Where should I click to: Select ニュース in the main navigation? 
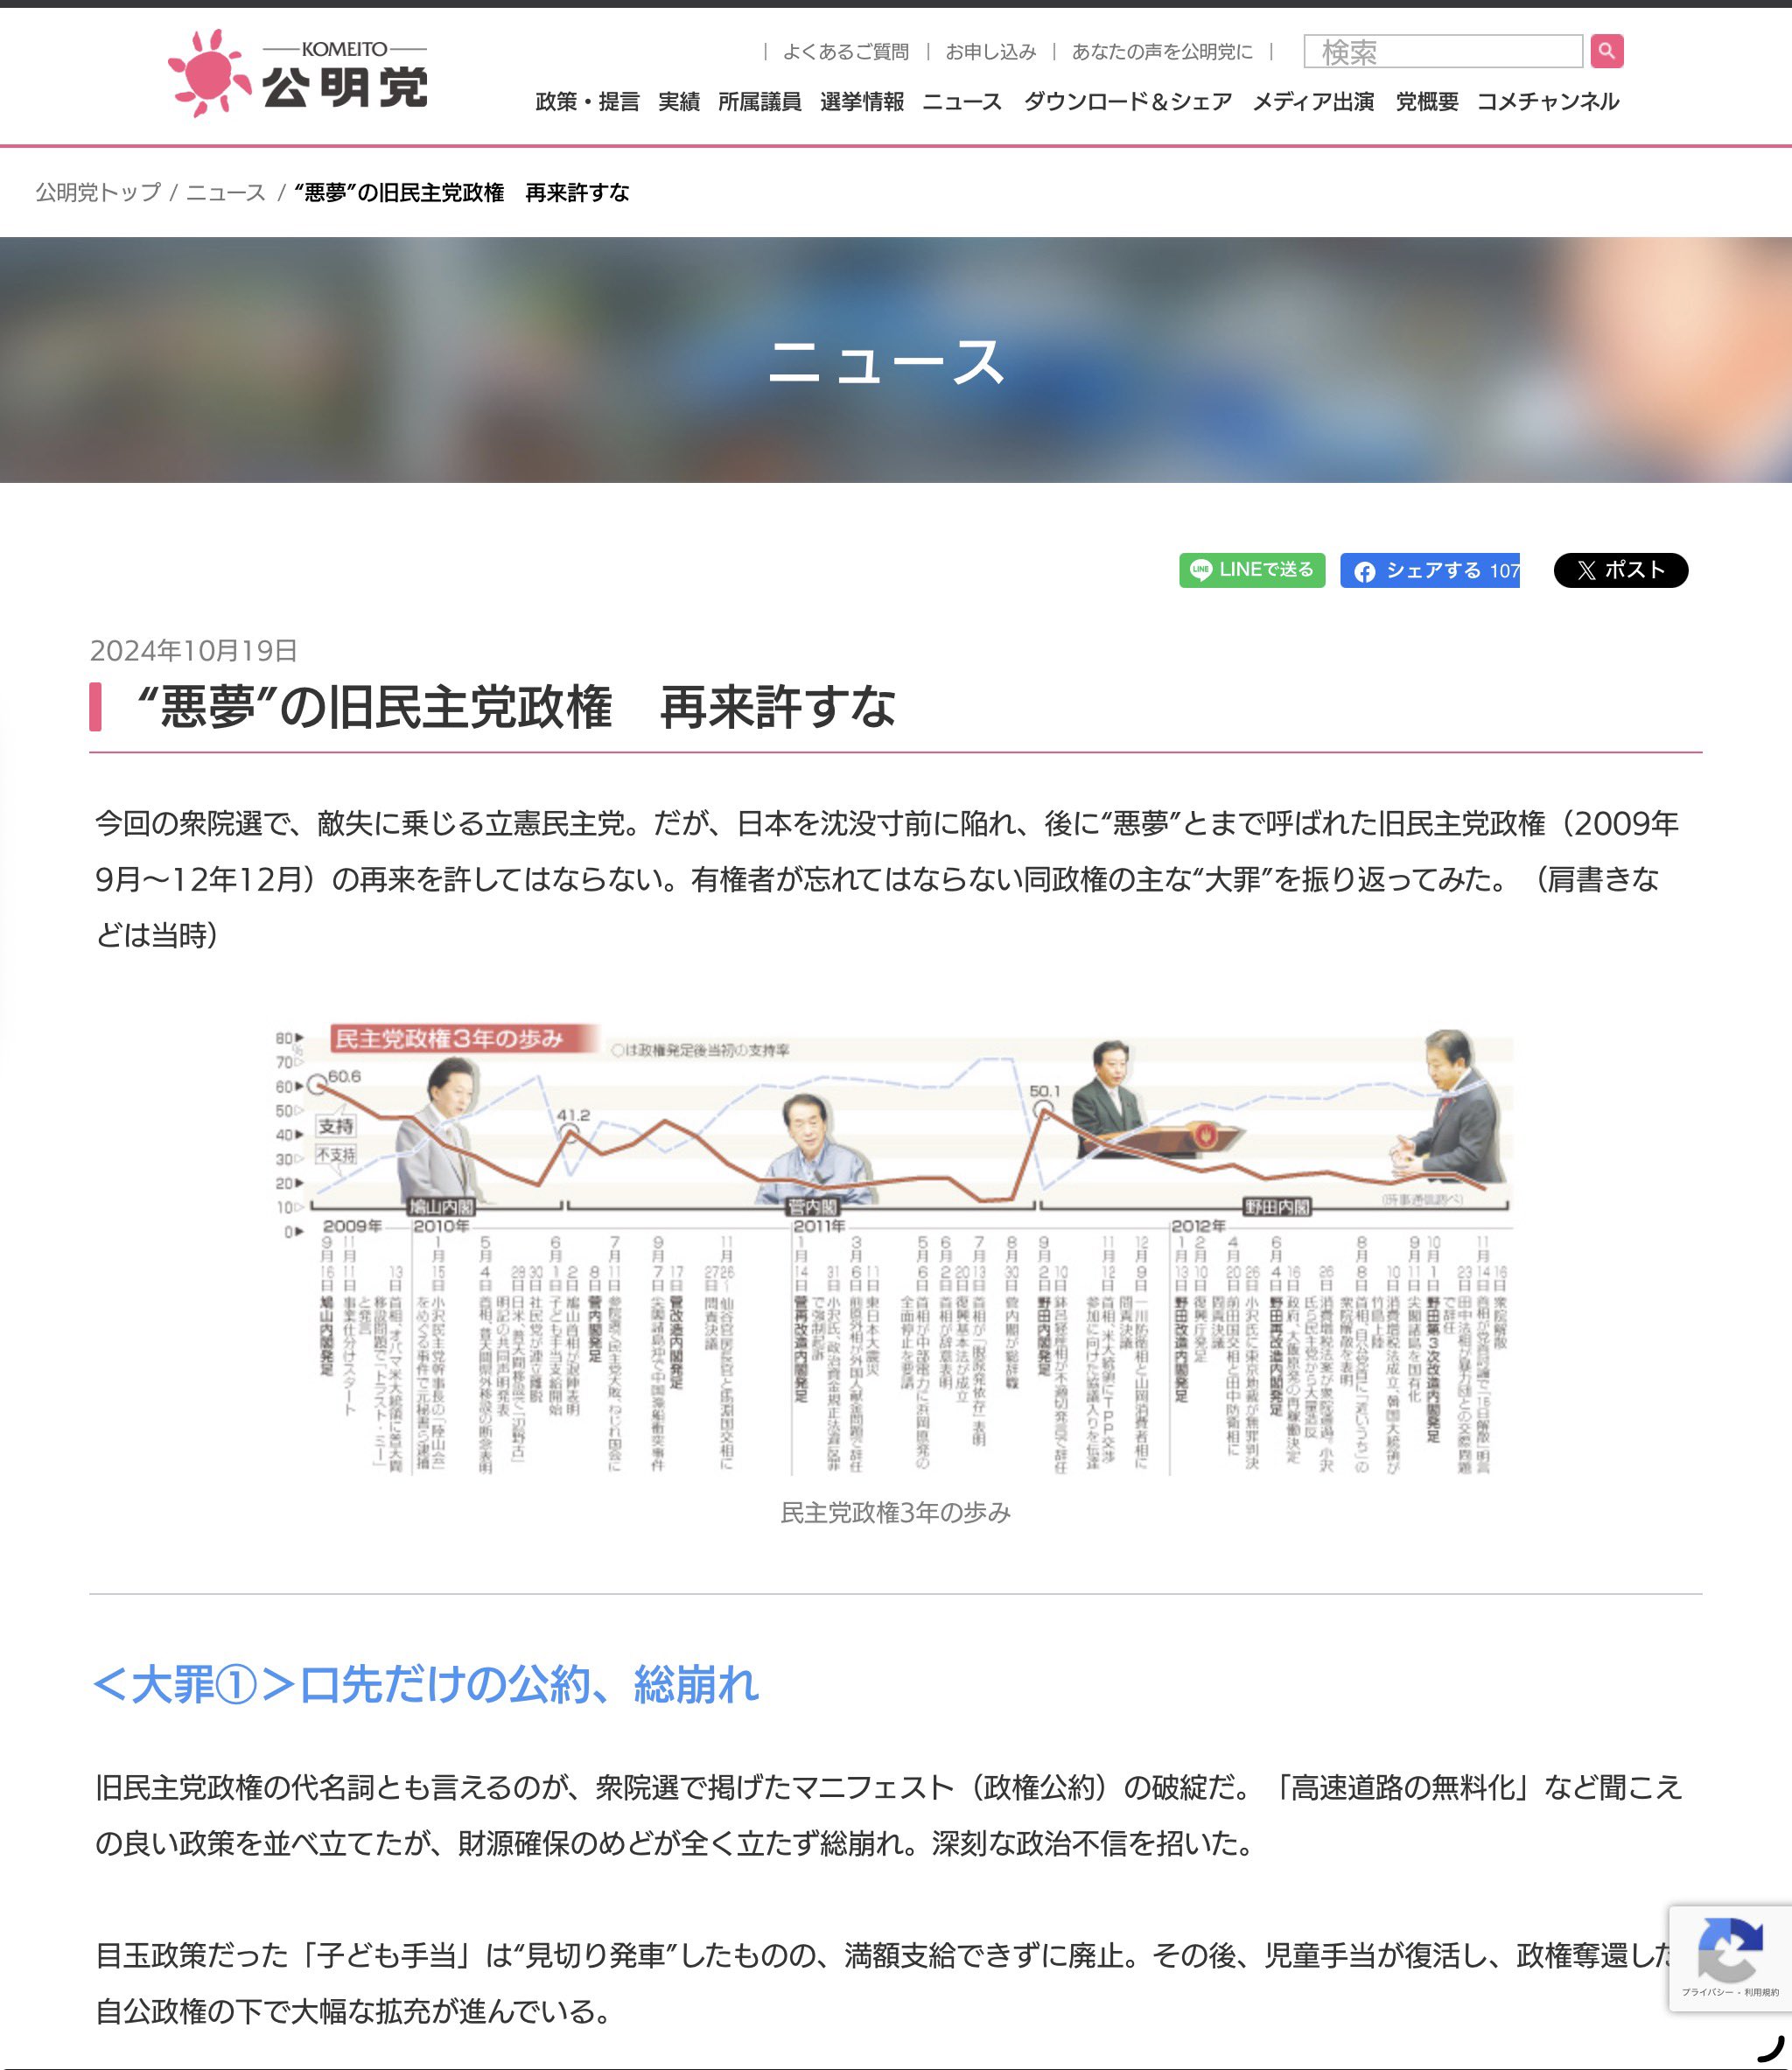click(x=961, y=102)
